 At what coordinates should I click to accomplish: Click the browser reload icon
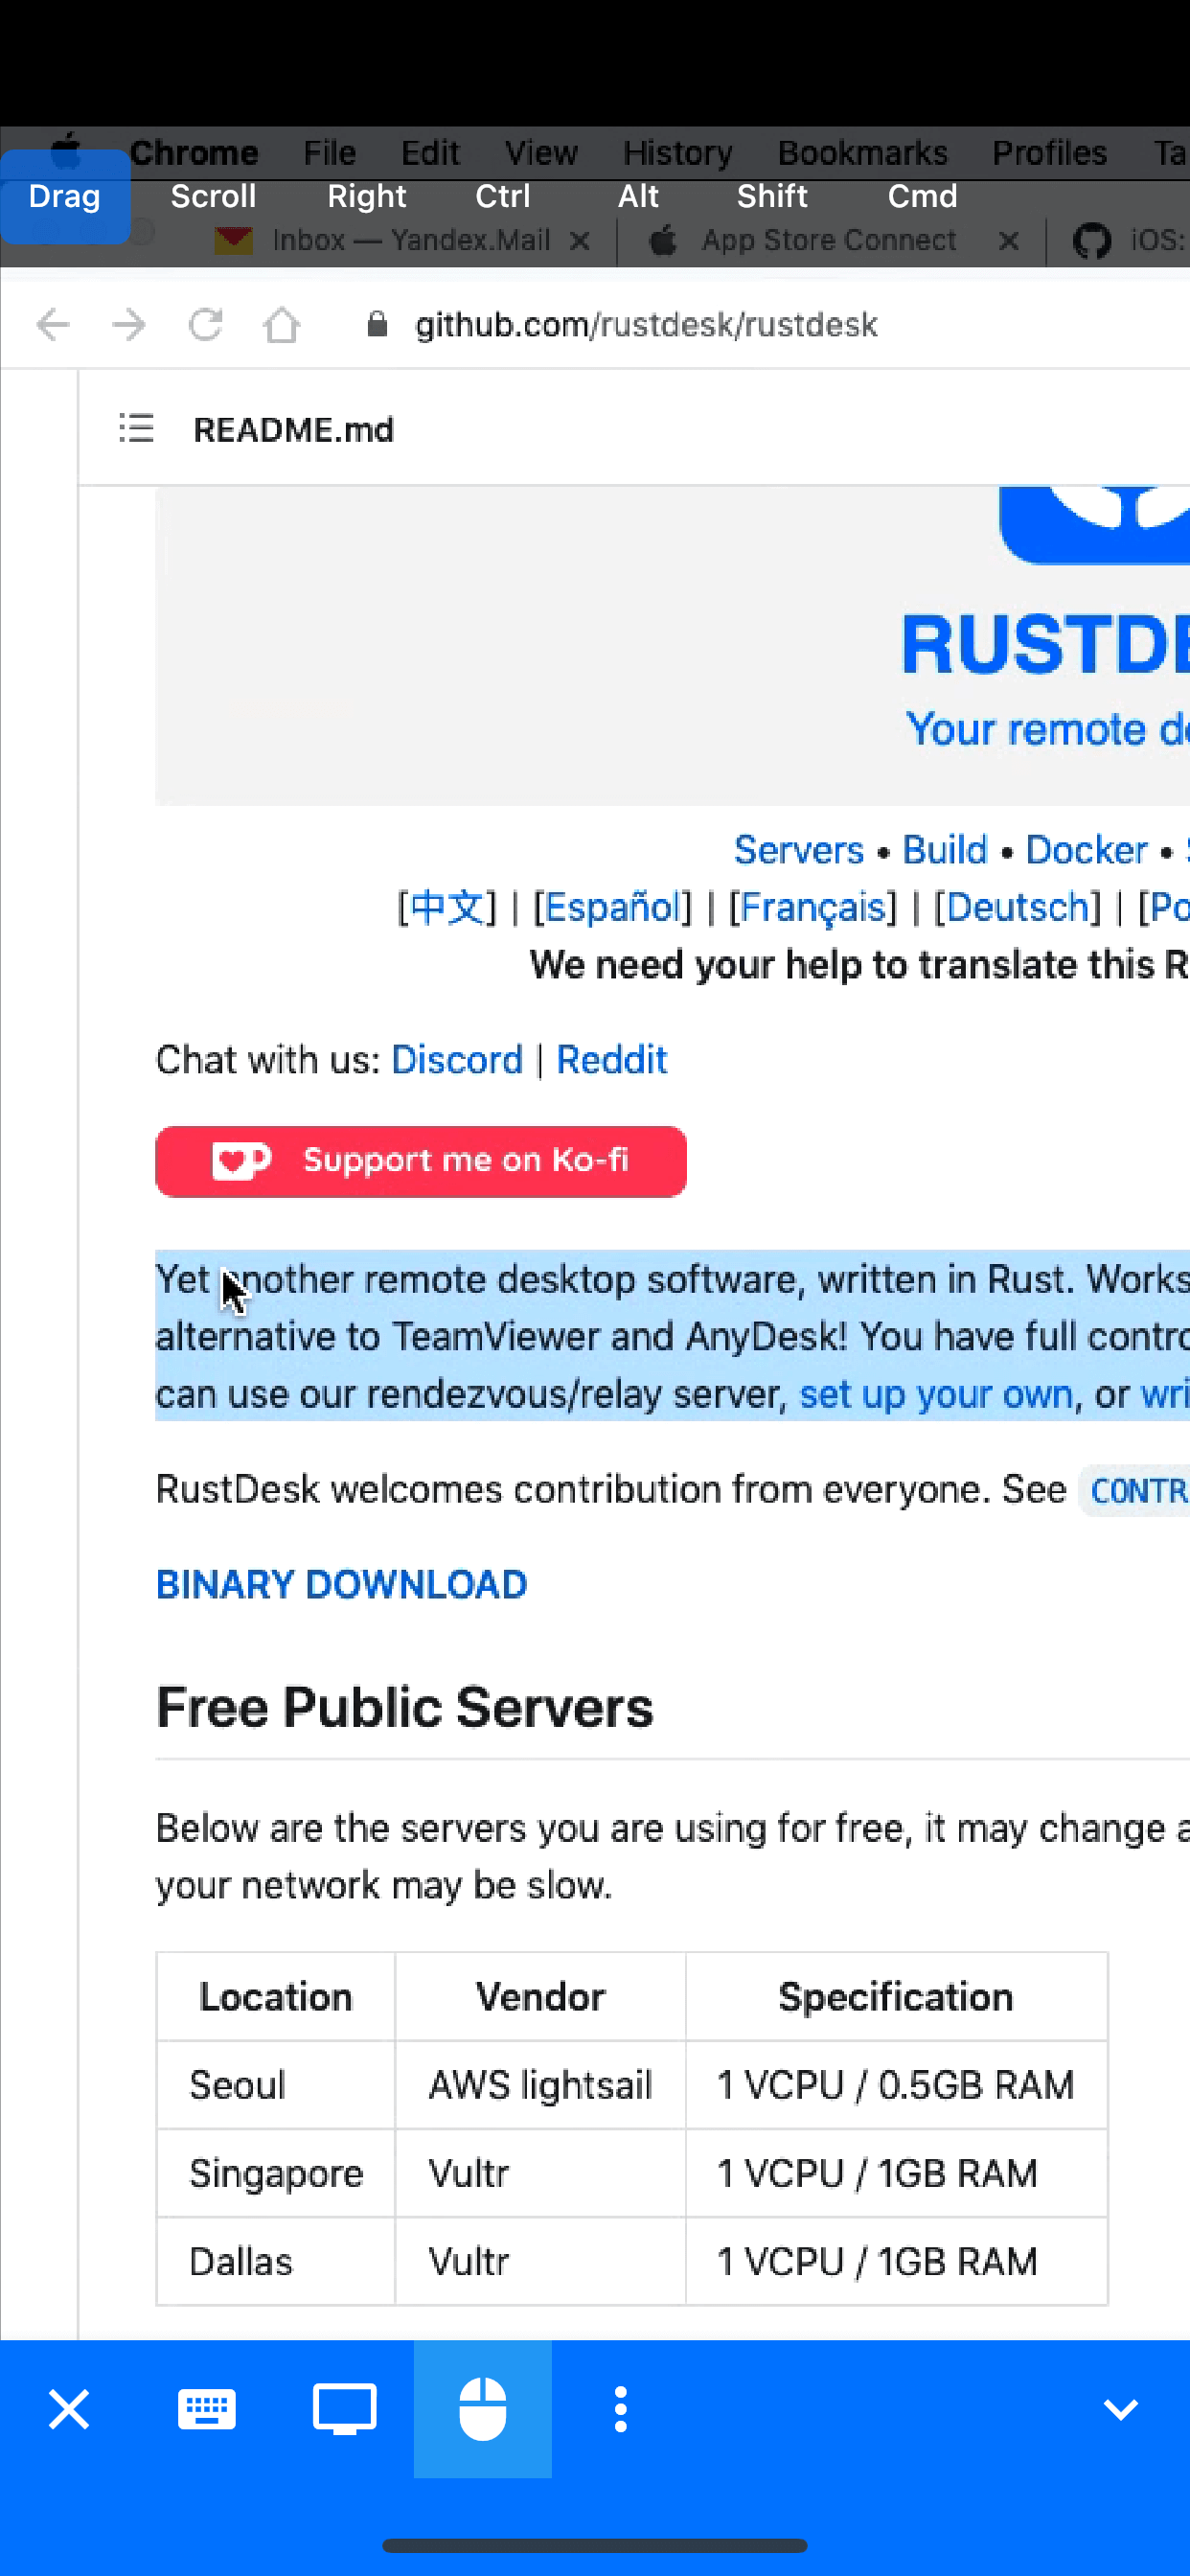coord(206,325)
